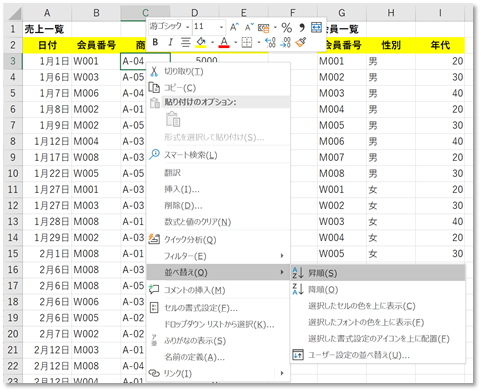Click the select-all corner of the sheet
Viewport: 482px width, 392px height.
coord(14,13)
